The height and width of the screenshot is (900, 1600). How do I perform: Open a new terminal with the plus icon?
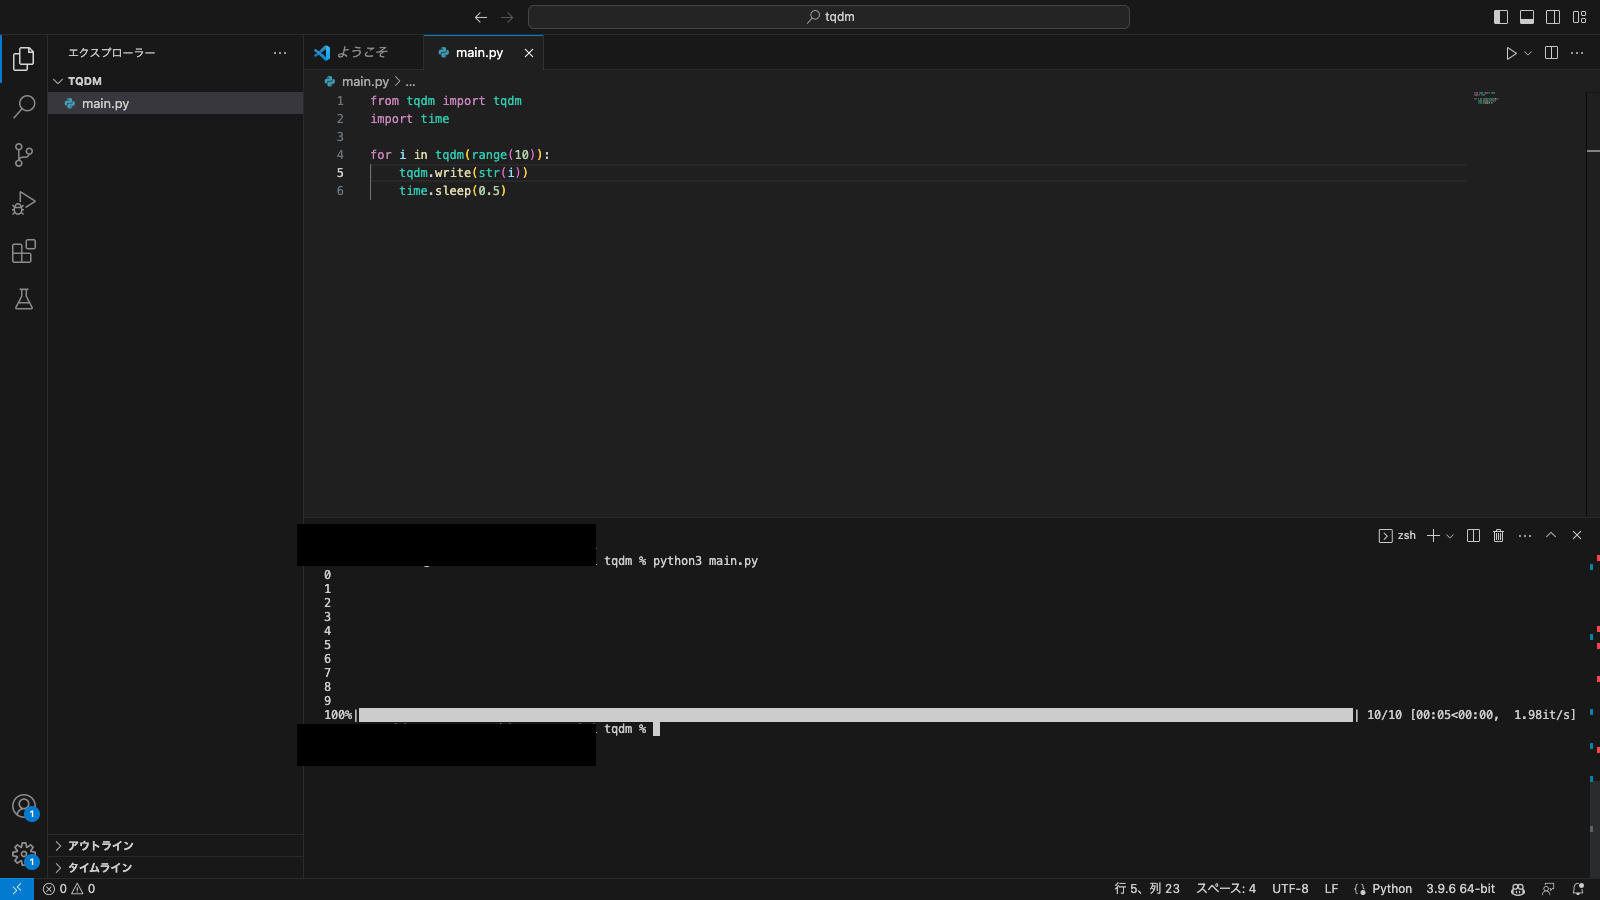1434,535
